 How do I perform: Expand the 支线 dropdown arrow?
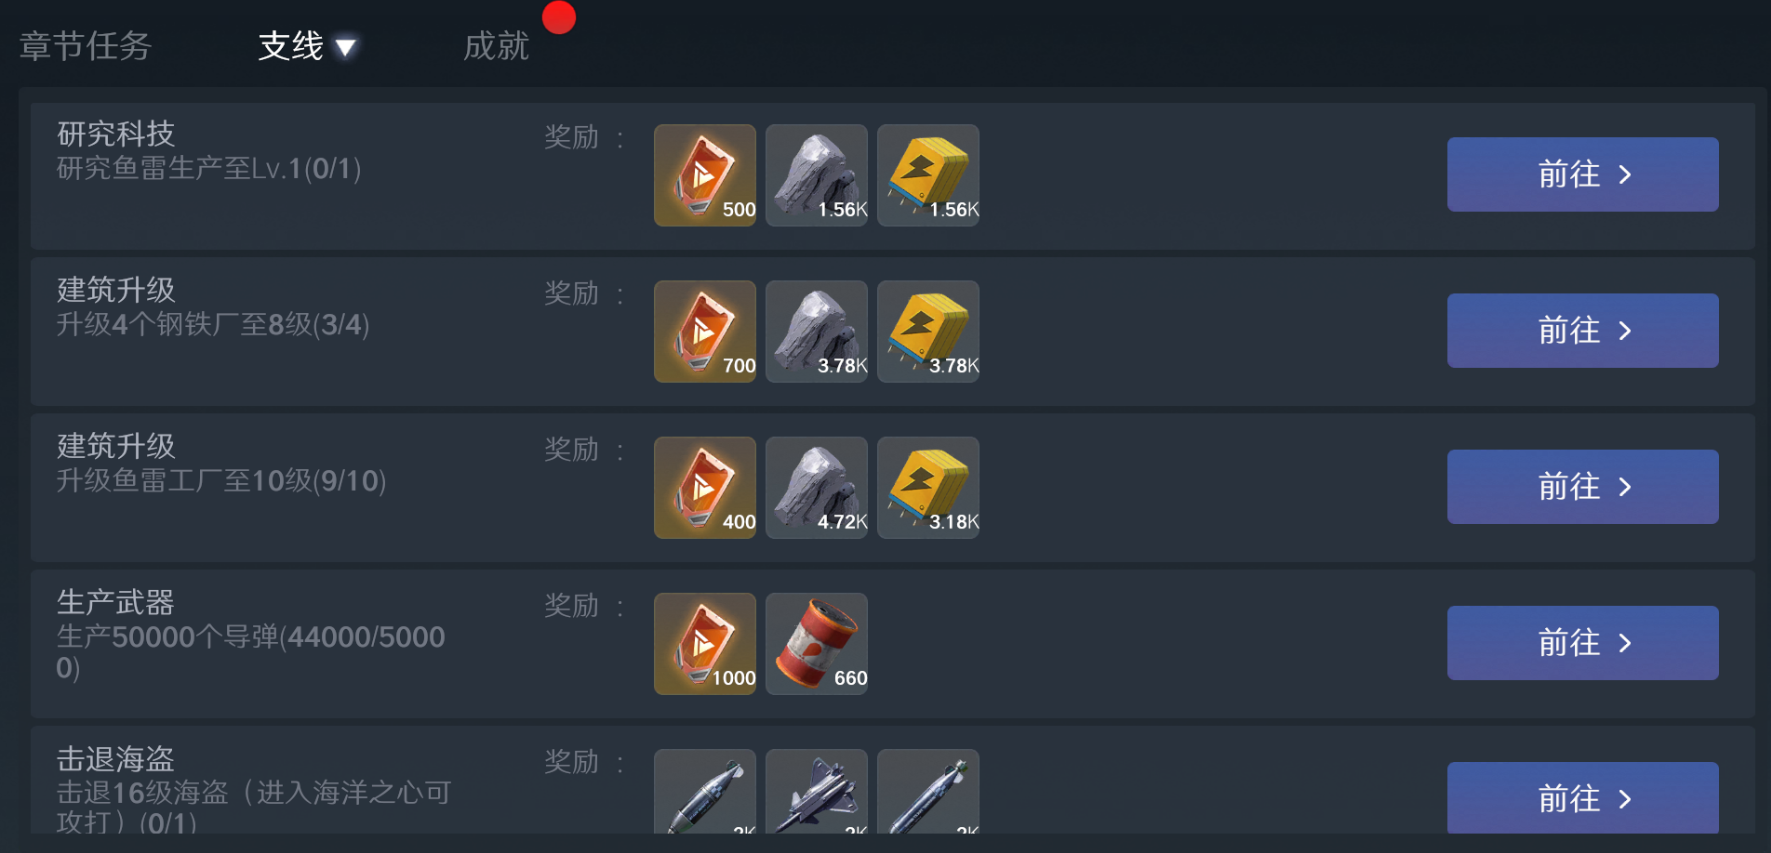click(x=346, y=47)
